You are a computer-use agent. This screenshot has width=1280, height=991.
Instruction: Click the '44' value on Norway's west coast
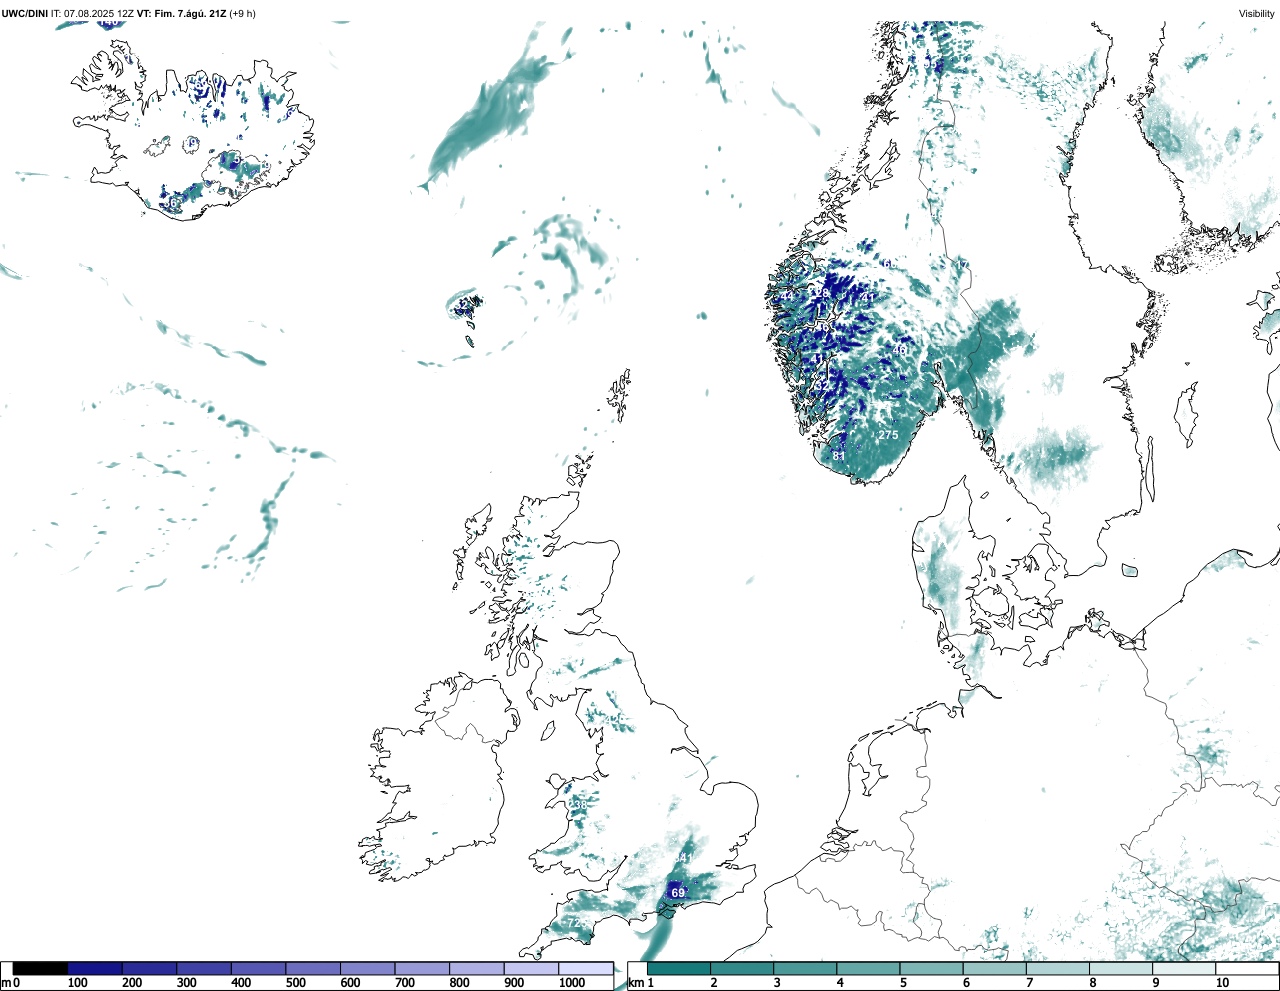coord(787,297)
